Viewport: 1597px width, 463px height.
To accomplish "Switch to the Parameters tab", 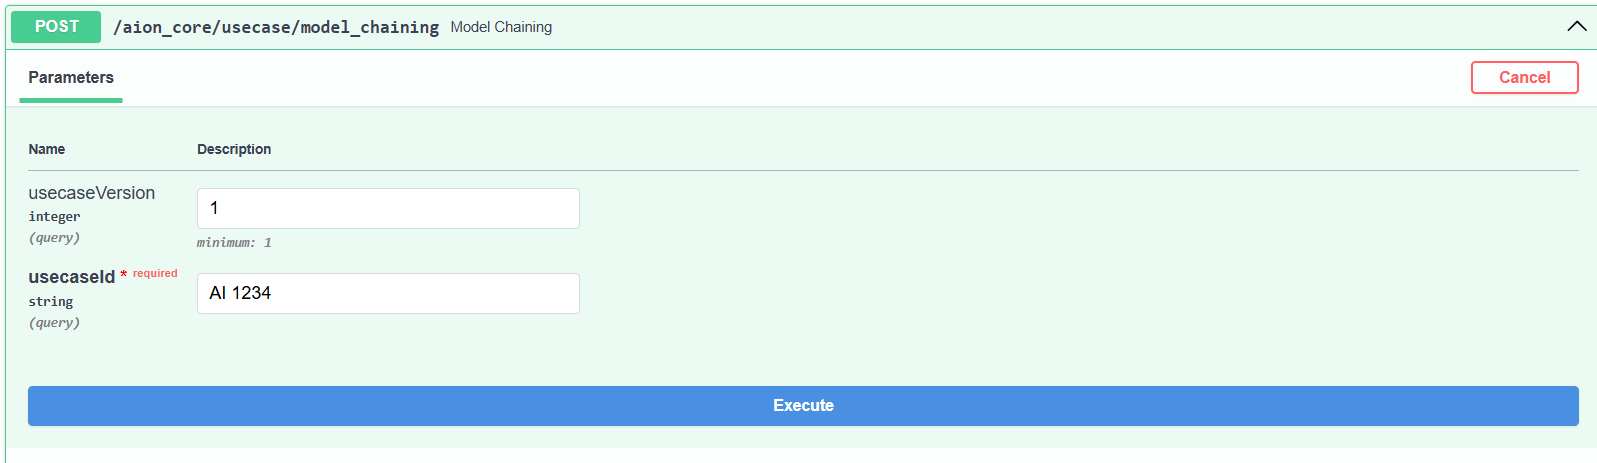I will pyautogui.click(x=71, y=78).
